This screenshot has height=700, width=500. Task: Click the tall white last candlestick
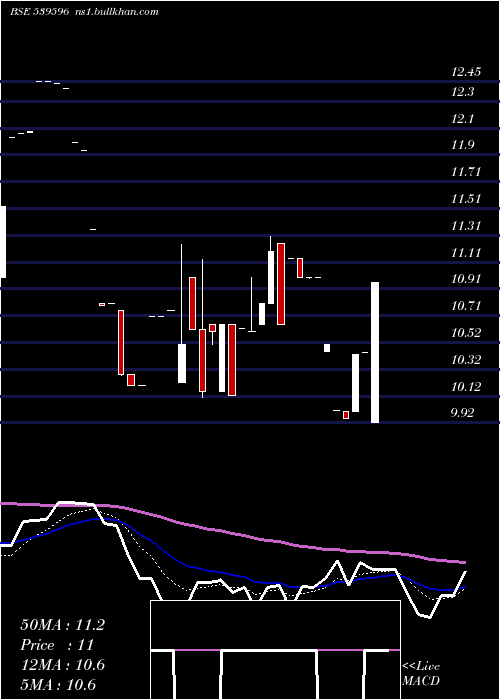point(375,352)
